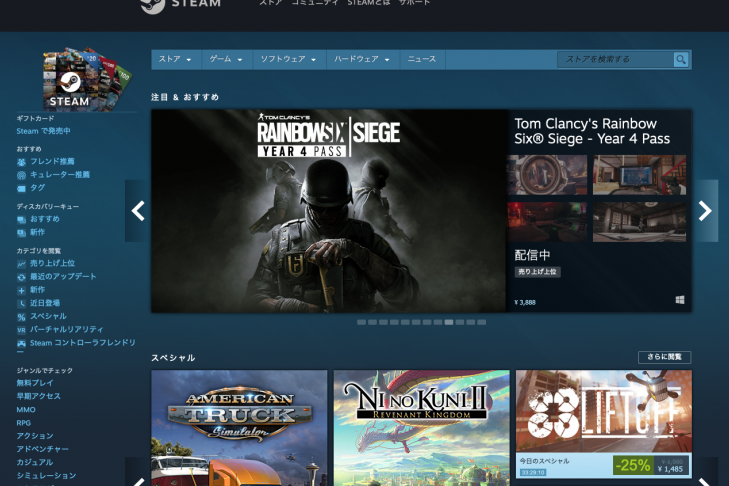View the scope screenshot thumbnail of Siege
The image size is (729, 486).
tap(547, 175)
